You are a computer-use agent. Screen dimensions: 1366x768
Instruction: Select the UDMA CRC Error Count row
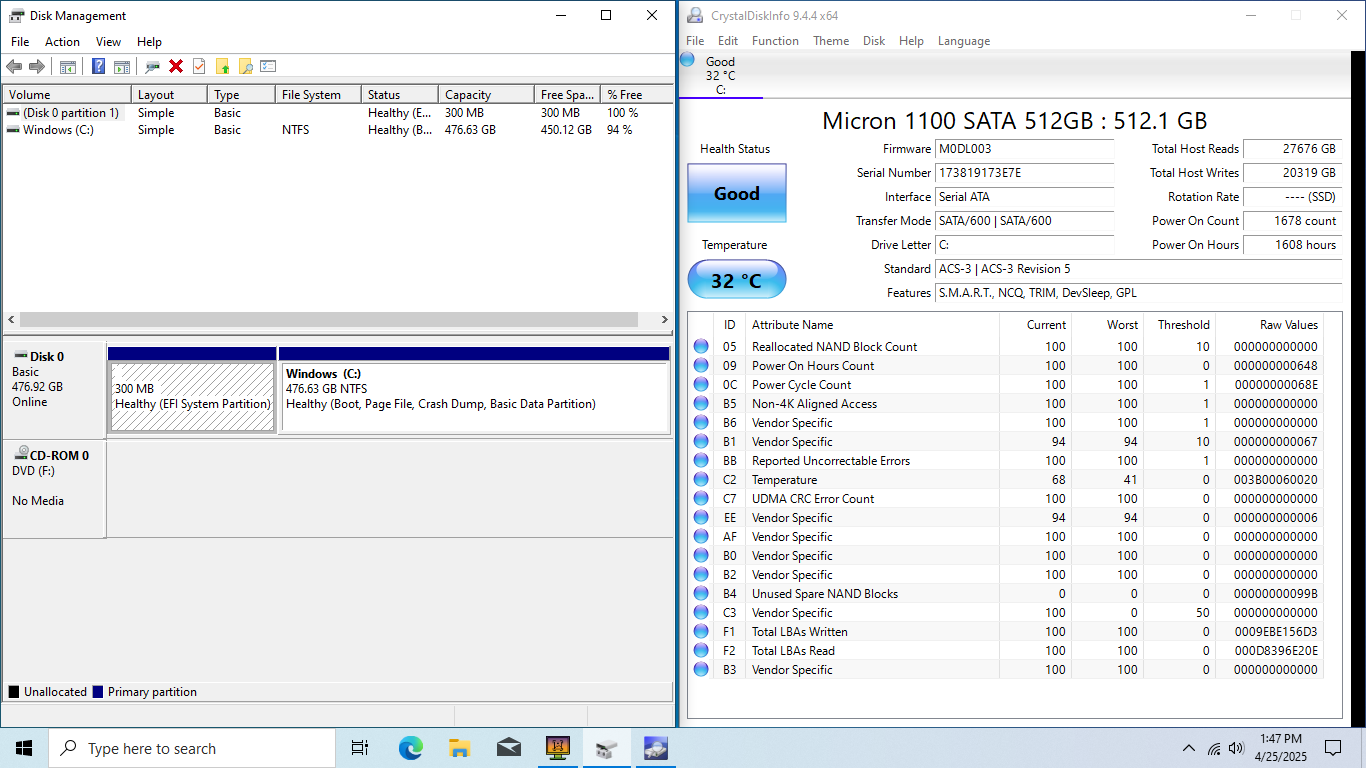(x=1006, y=499)
